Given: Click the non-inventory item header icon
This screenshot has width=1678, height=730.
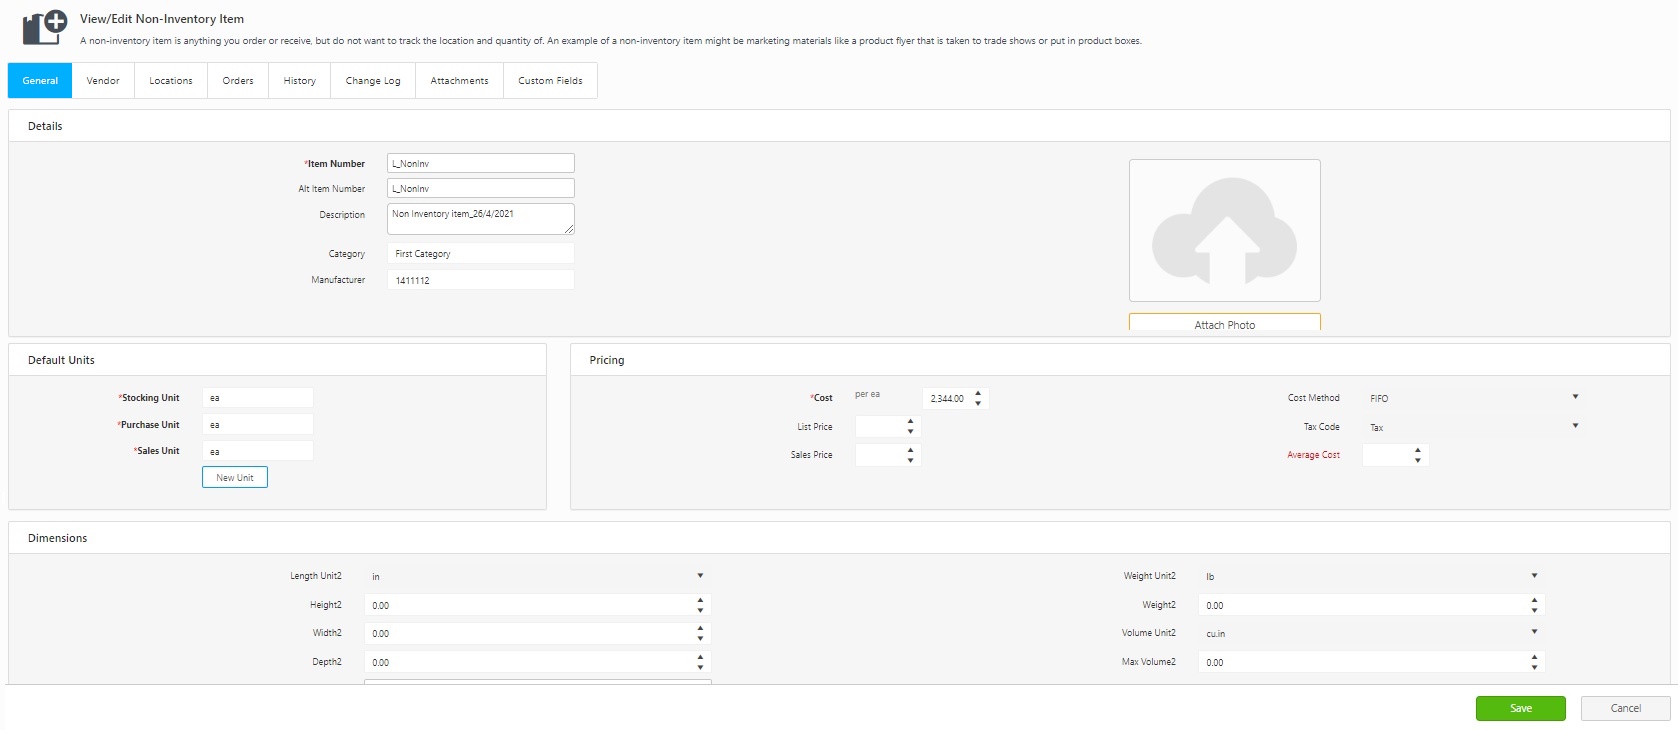Looking at the screenshot, I should [x=44, y=27].
